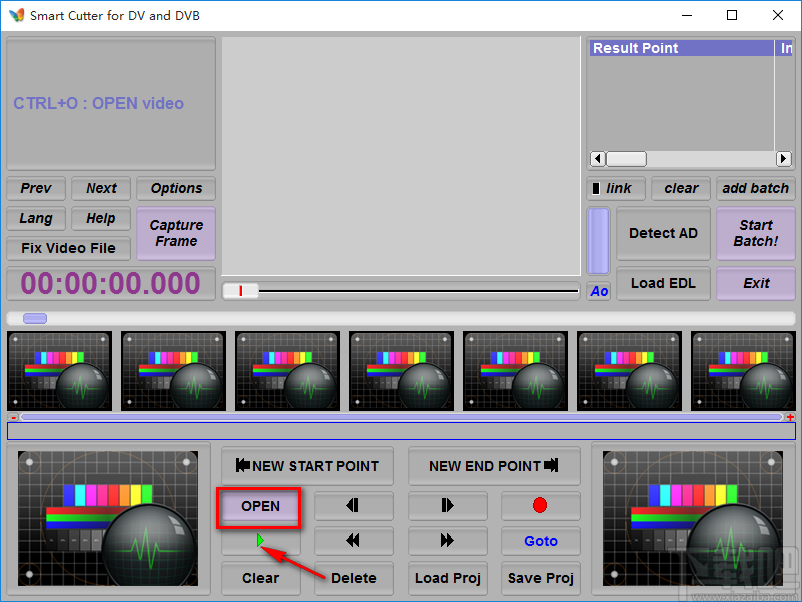802x602 pixels.
Task: Click the right arrow of the Result Point scrollbar
Action: tap(783, 159)
